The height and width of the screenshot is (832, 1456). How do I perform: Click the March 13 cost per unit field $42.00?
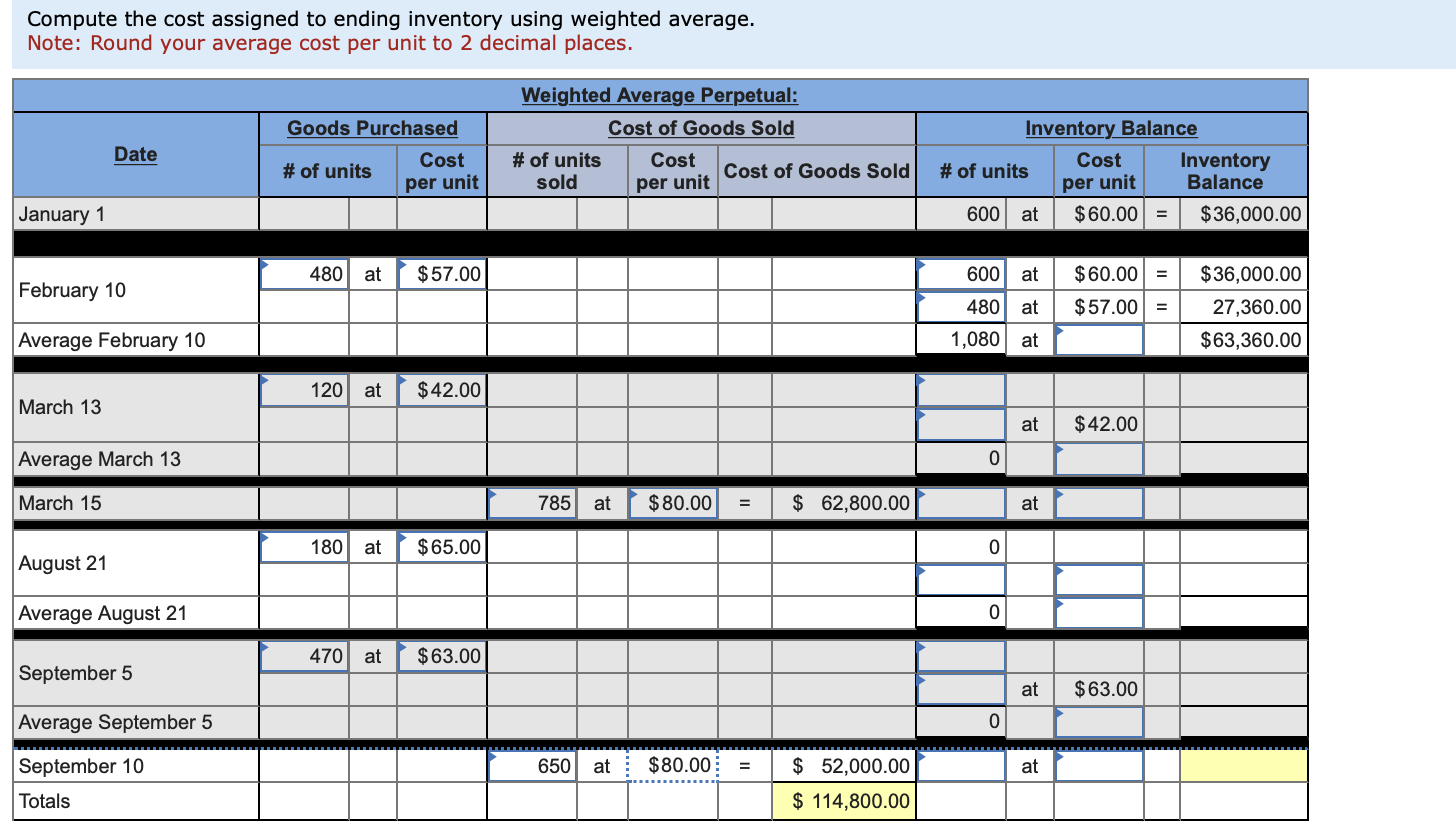(442, 390)
